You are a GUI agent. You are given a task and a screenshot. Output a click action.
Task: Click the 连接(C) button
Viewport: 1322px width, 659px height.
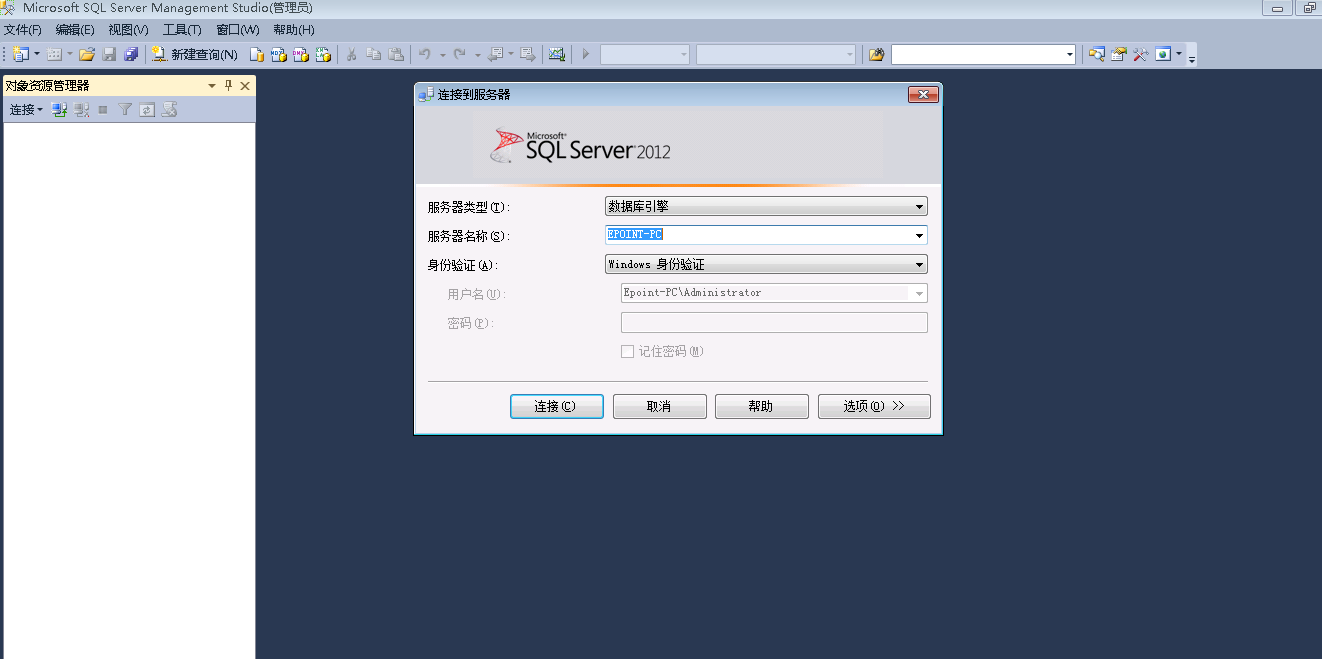coord(557,406)
